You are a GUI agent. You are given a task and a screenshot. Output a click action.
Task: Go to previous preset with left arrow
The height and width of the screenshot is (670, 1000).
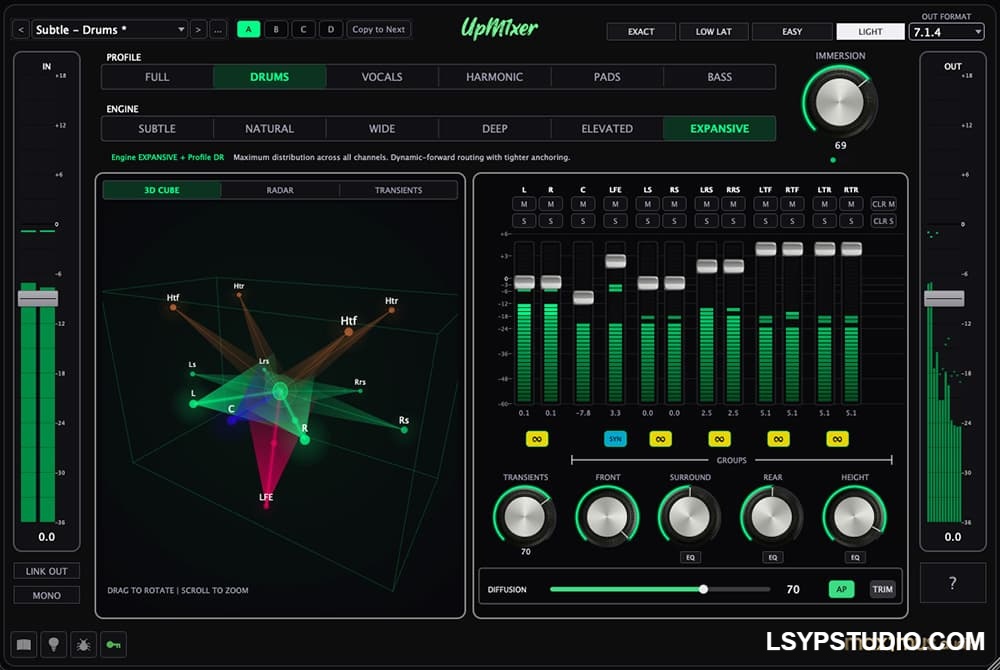click(x=20, y=29)
